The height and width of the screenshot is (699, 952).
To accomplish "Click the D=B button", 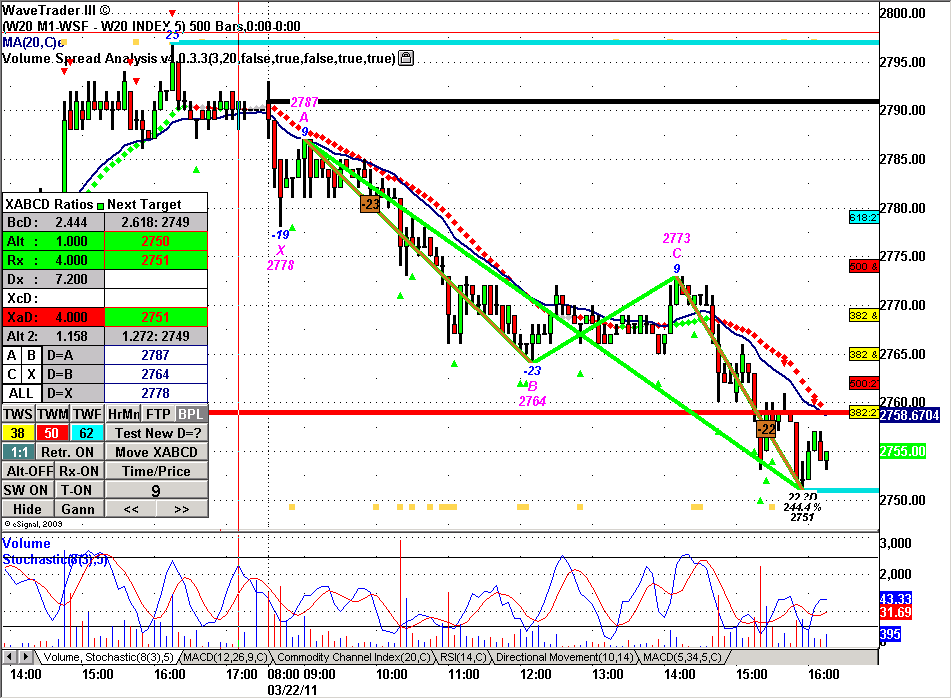I will click(73, 374).
